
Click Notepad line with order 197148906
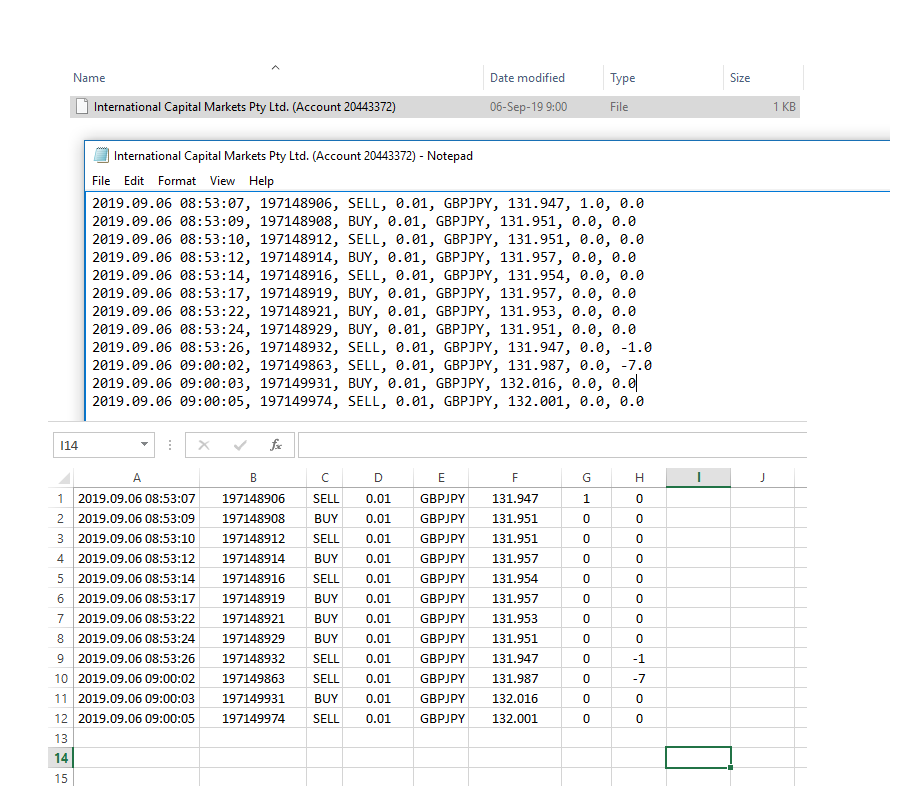pos(368,204)
